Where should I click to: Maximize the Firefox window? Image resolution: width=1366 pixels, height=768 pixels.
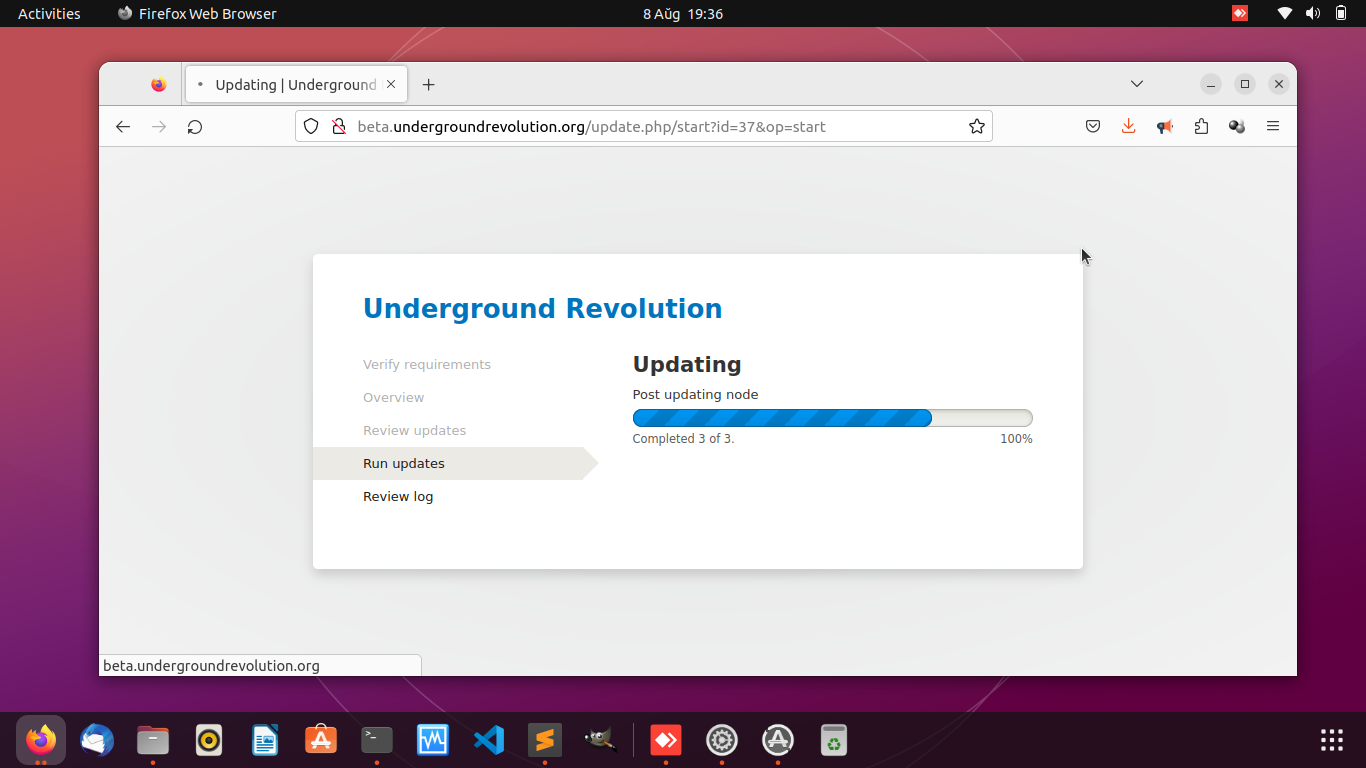(x=1245, y=84)
